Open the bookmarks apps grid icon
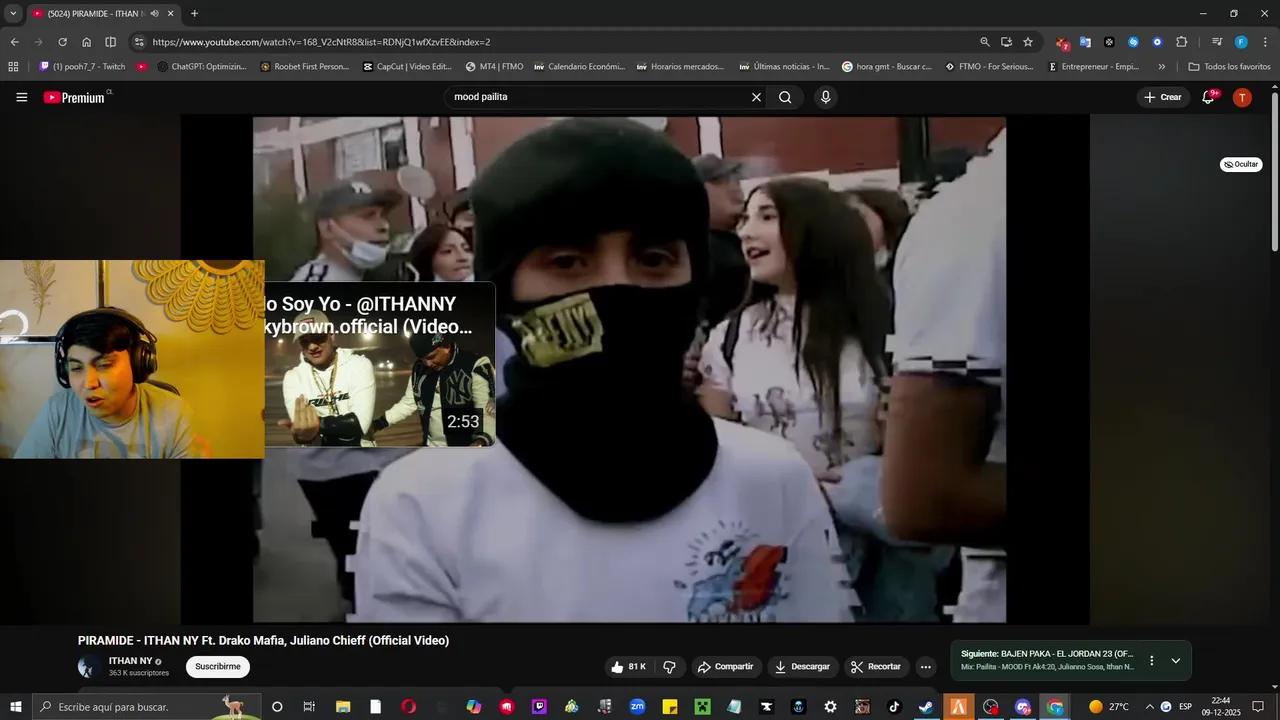 tap(13, 67)
